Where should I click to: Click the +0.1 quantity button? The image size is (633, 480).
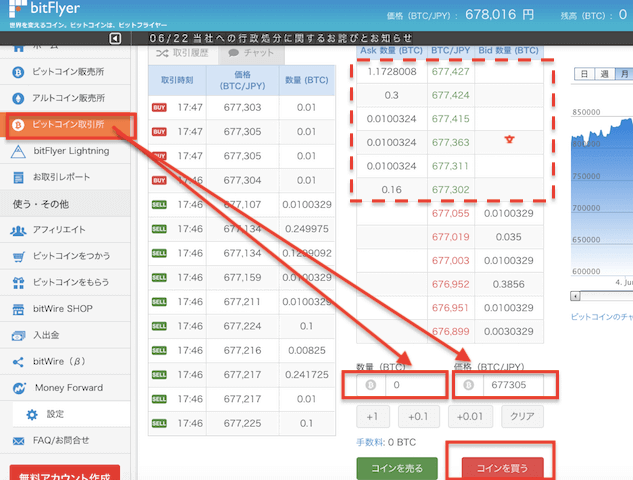(418, 416)
